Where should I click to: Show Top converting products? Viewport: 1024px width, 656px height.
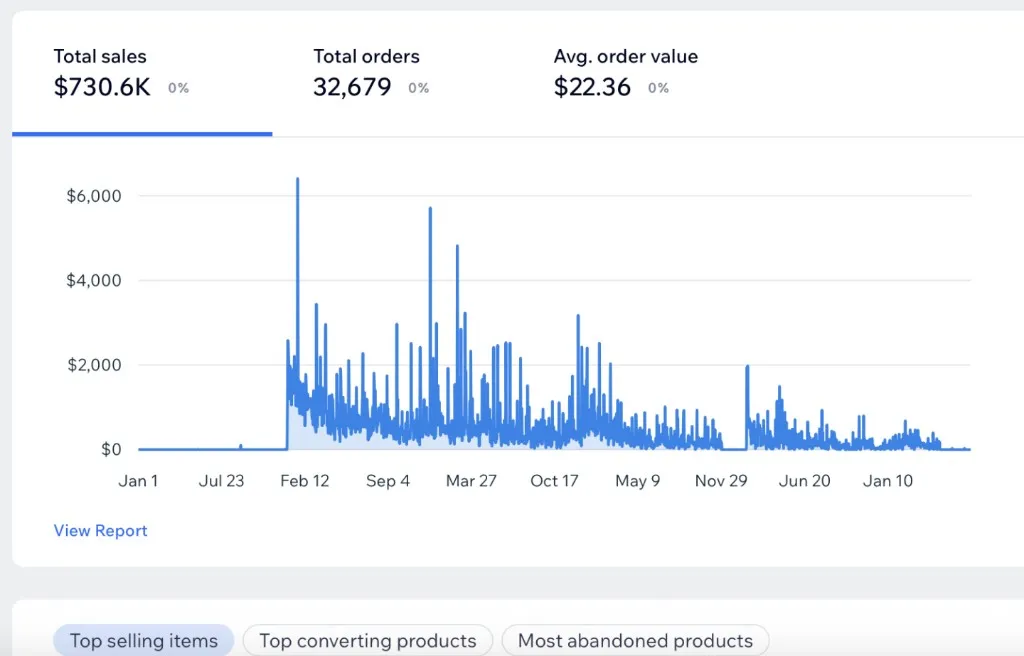[367, 641]
